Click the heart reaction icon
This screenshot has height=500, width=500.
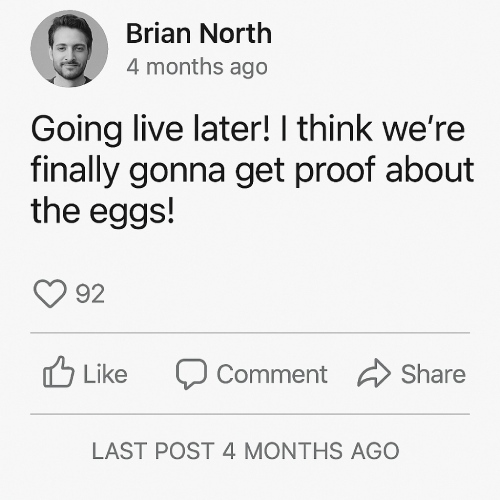[x=50, y=293]
